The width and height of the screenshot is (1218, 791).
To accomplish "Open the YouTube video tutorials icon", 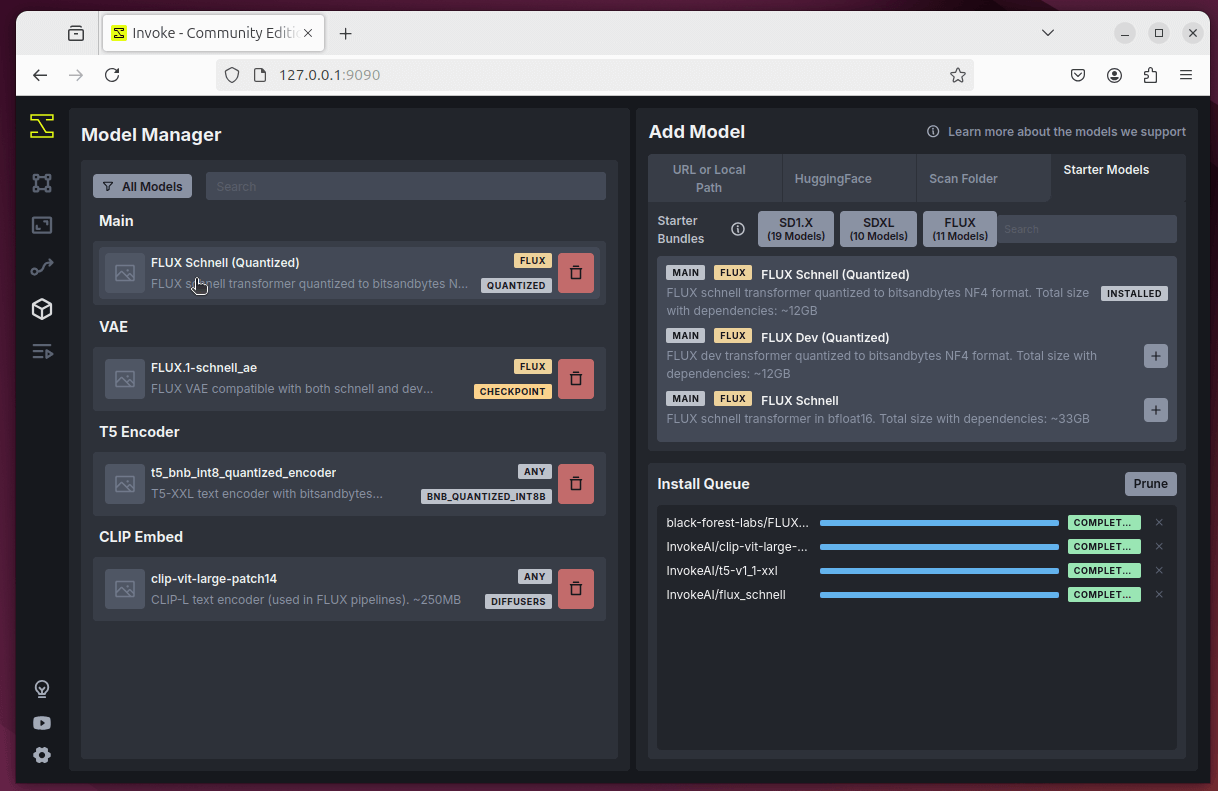I will (x=42, y=722).
